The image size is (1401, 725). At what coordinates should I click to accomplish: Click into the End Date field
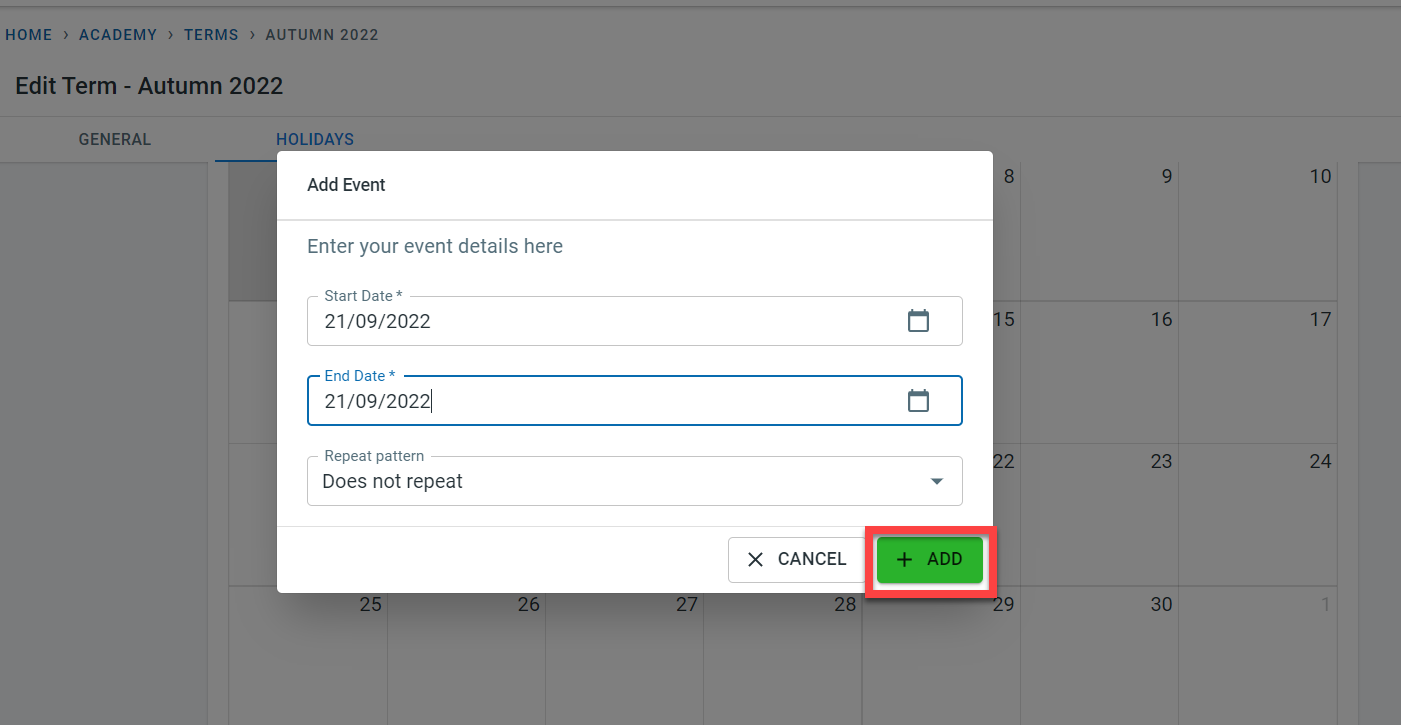(x=600, y=401)
